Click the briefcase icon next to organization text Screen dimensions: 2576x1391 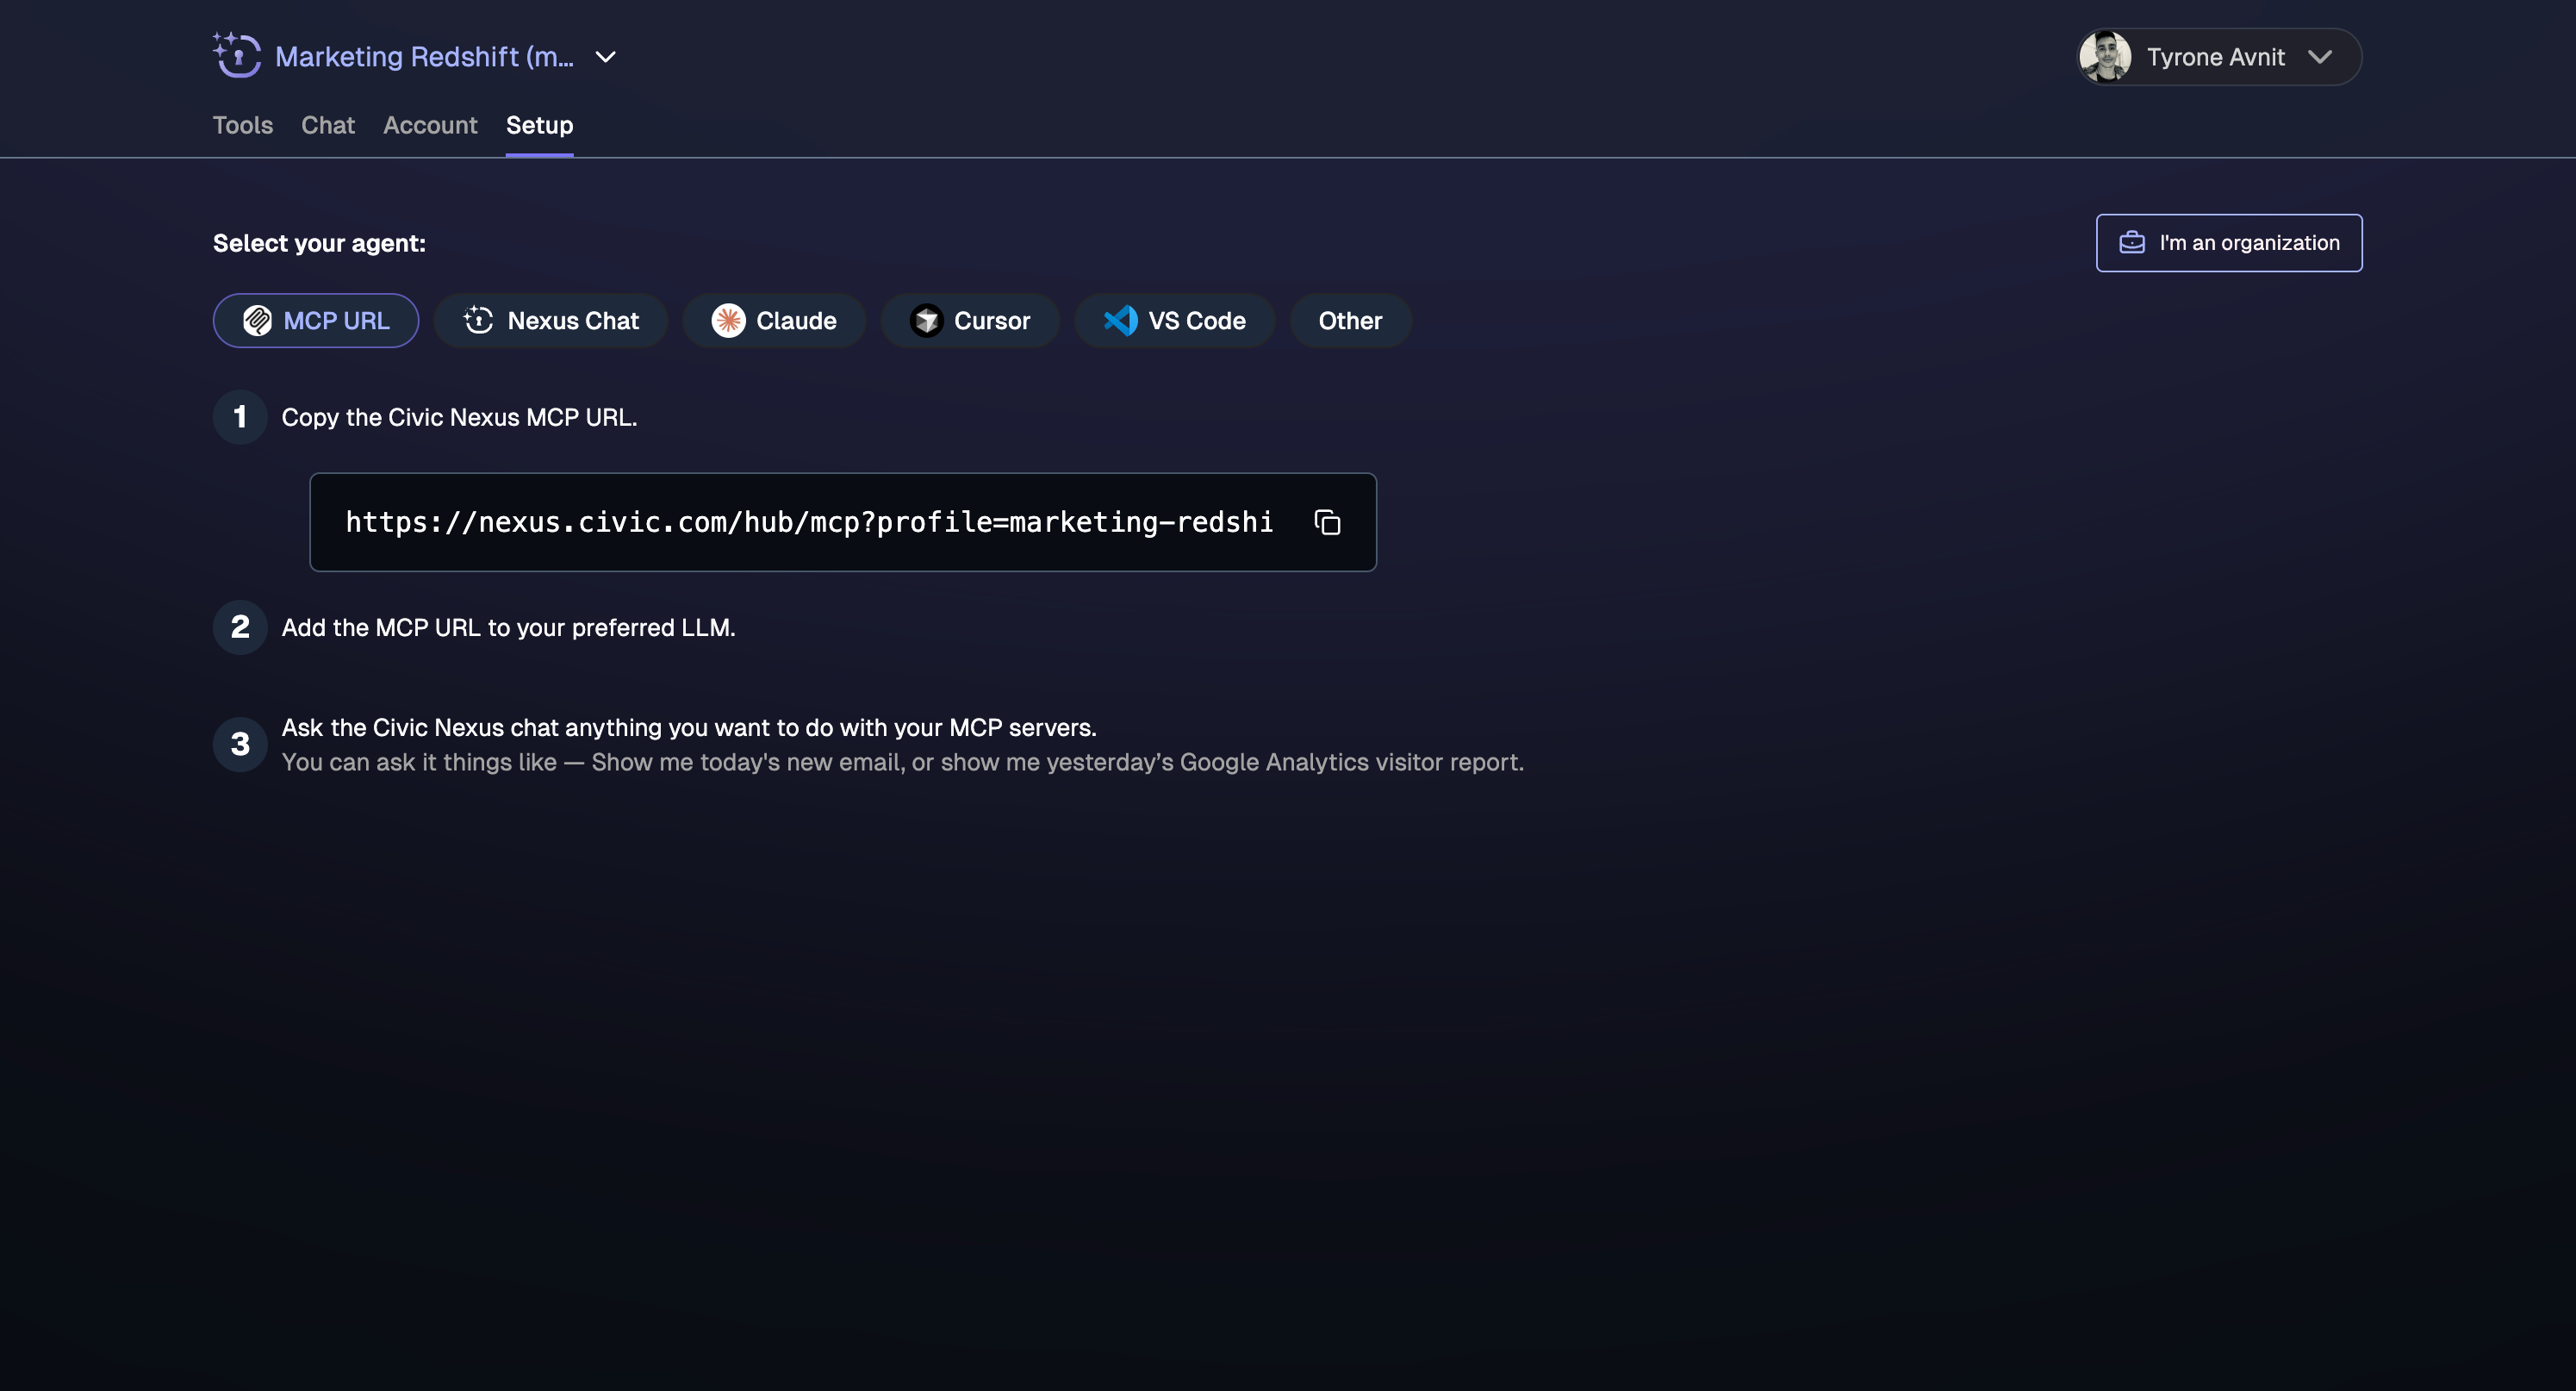[2132, 242]
